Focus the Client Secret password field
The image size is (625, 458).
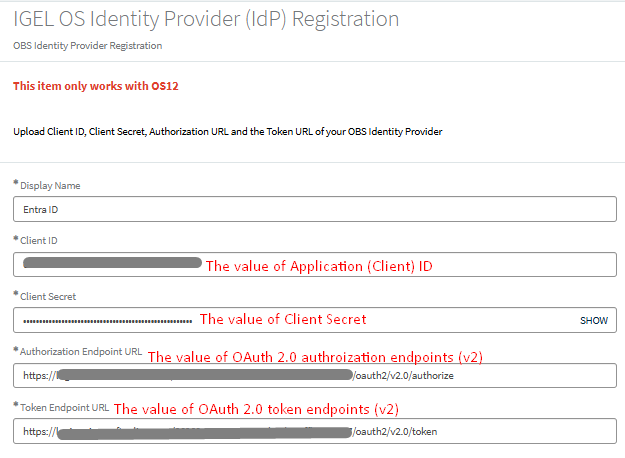click(x=290, y=320)
